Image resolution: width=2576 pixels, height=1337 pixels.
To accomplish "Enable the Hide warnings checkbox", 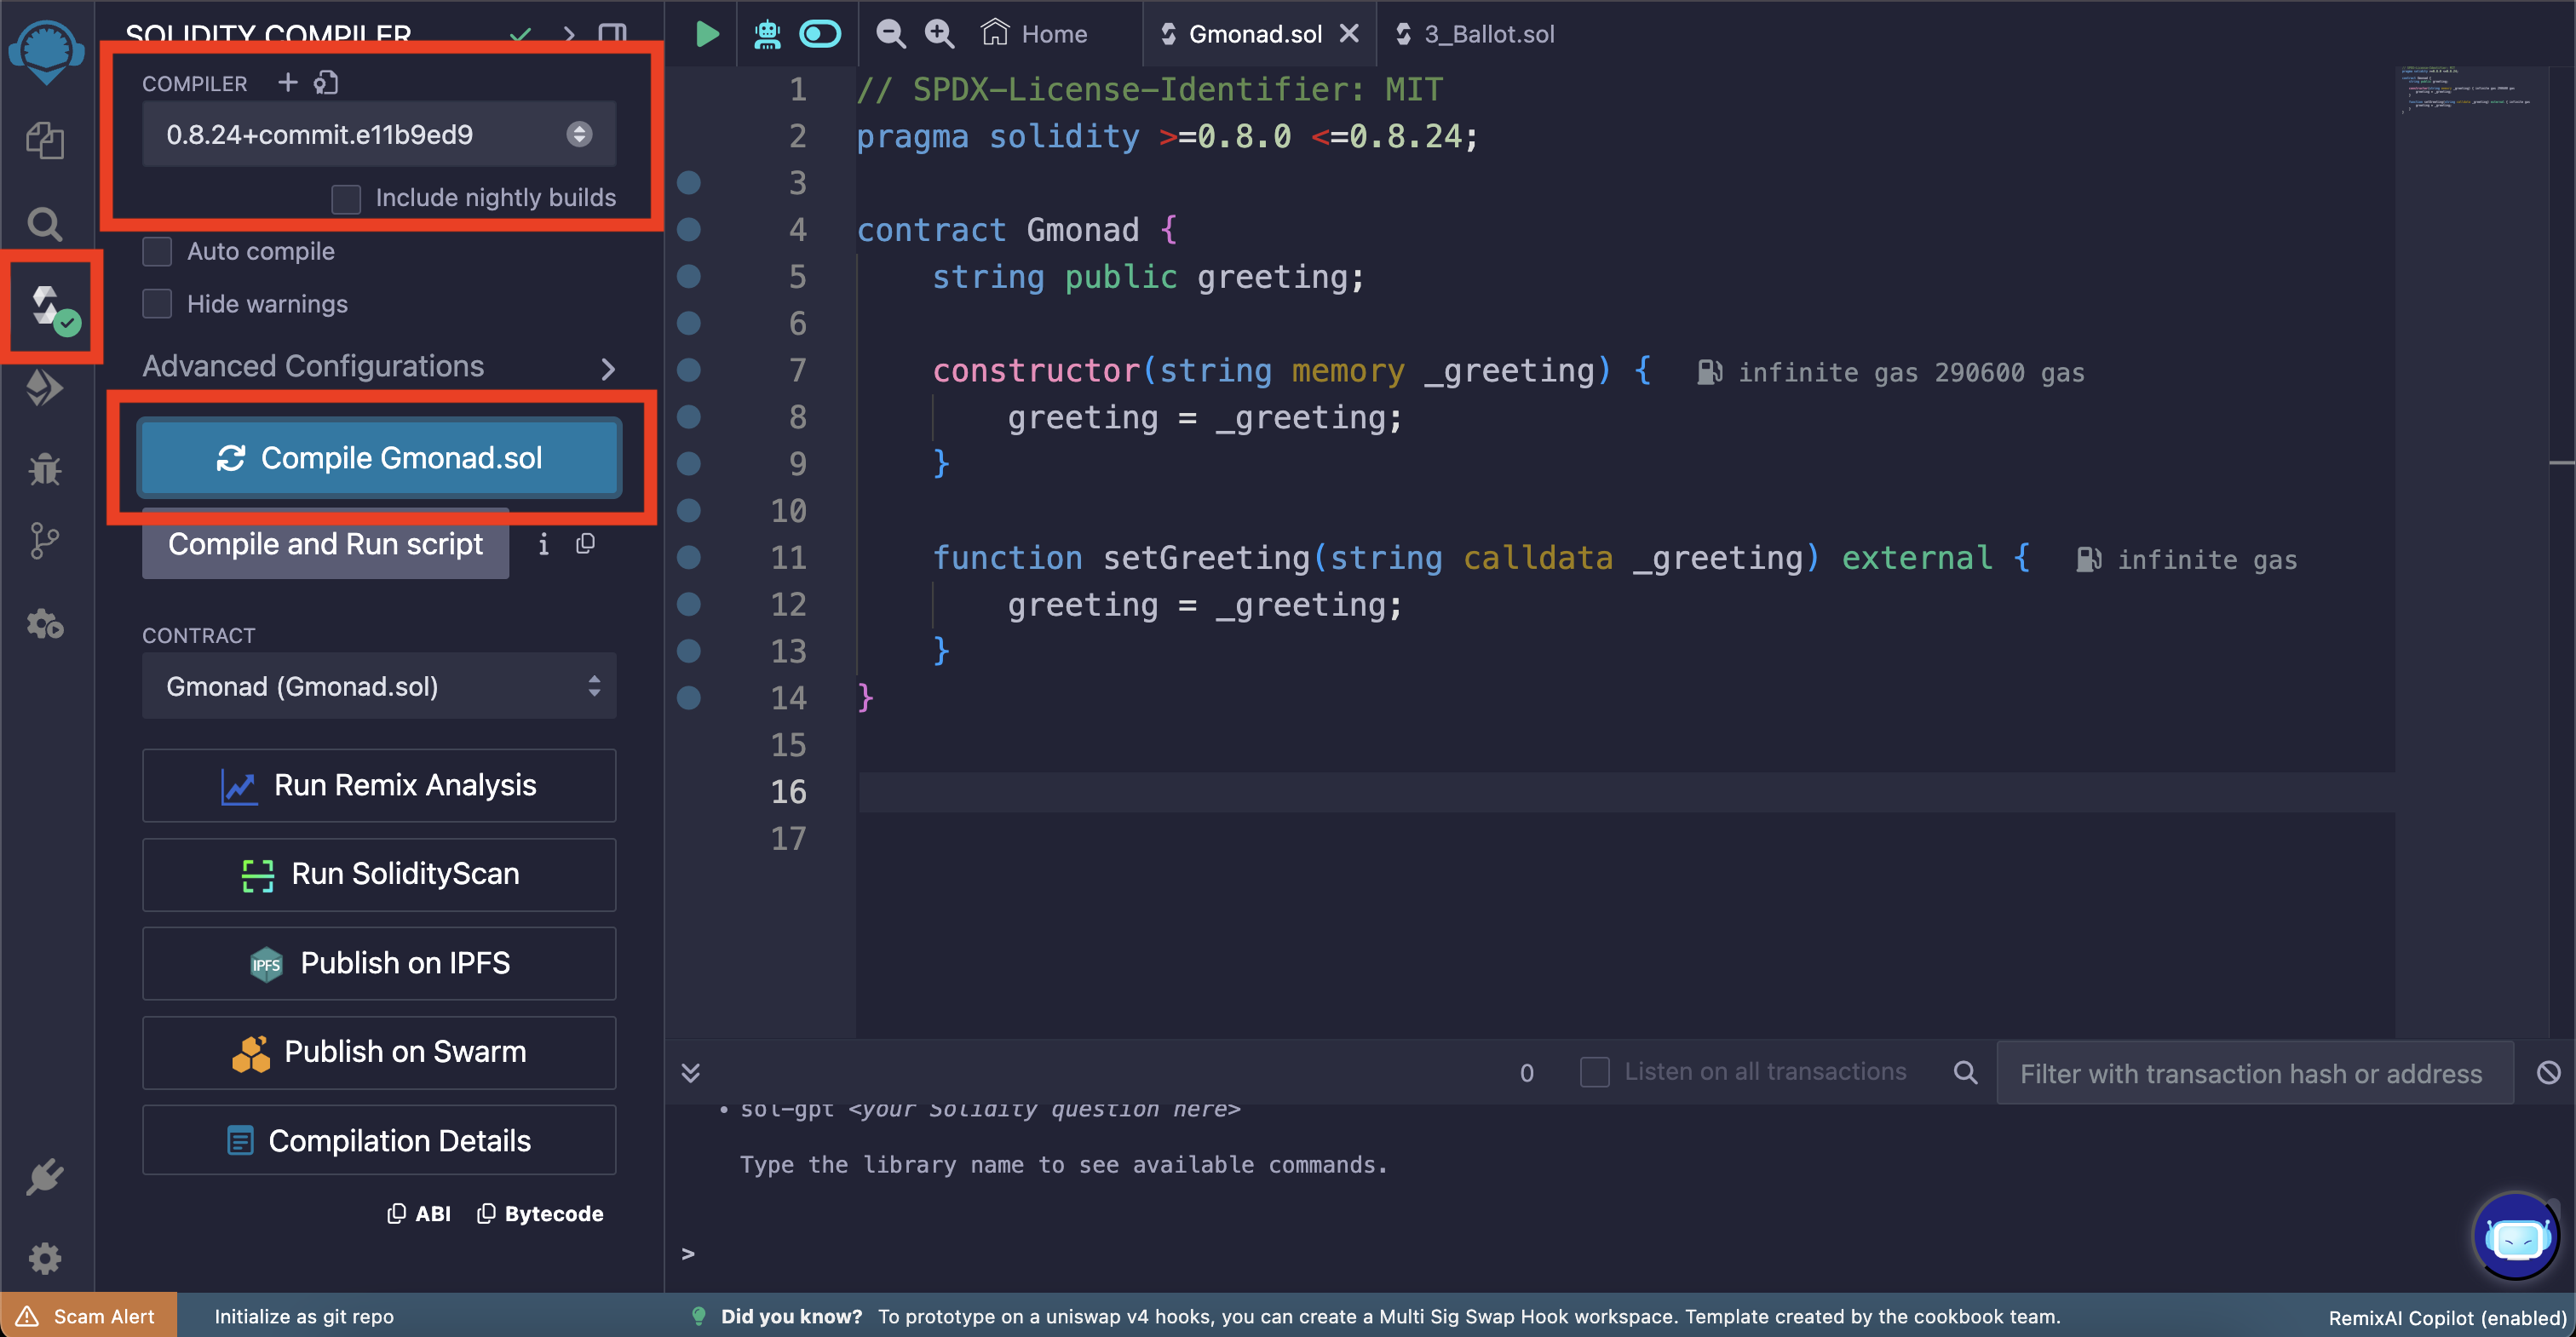I will tap(157, 303).
